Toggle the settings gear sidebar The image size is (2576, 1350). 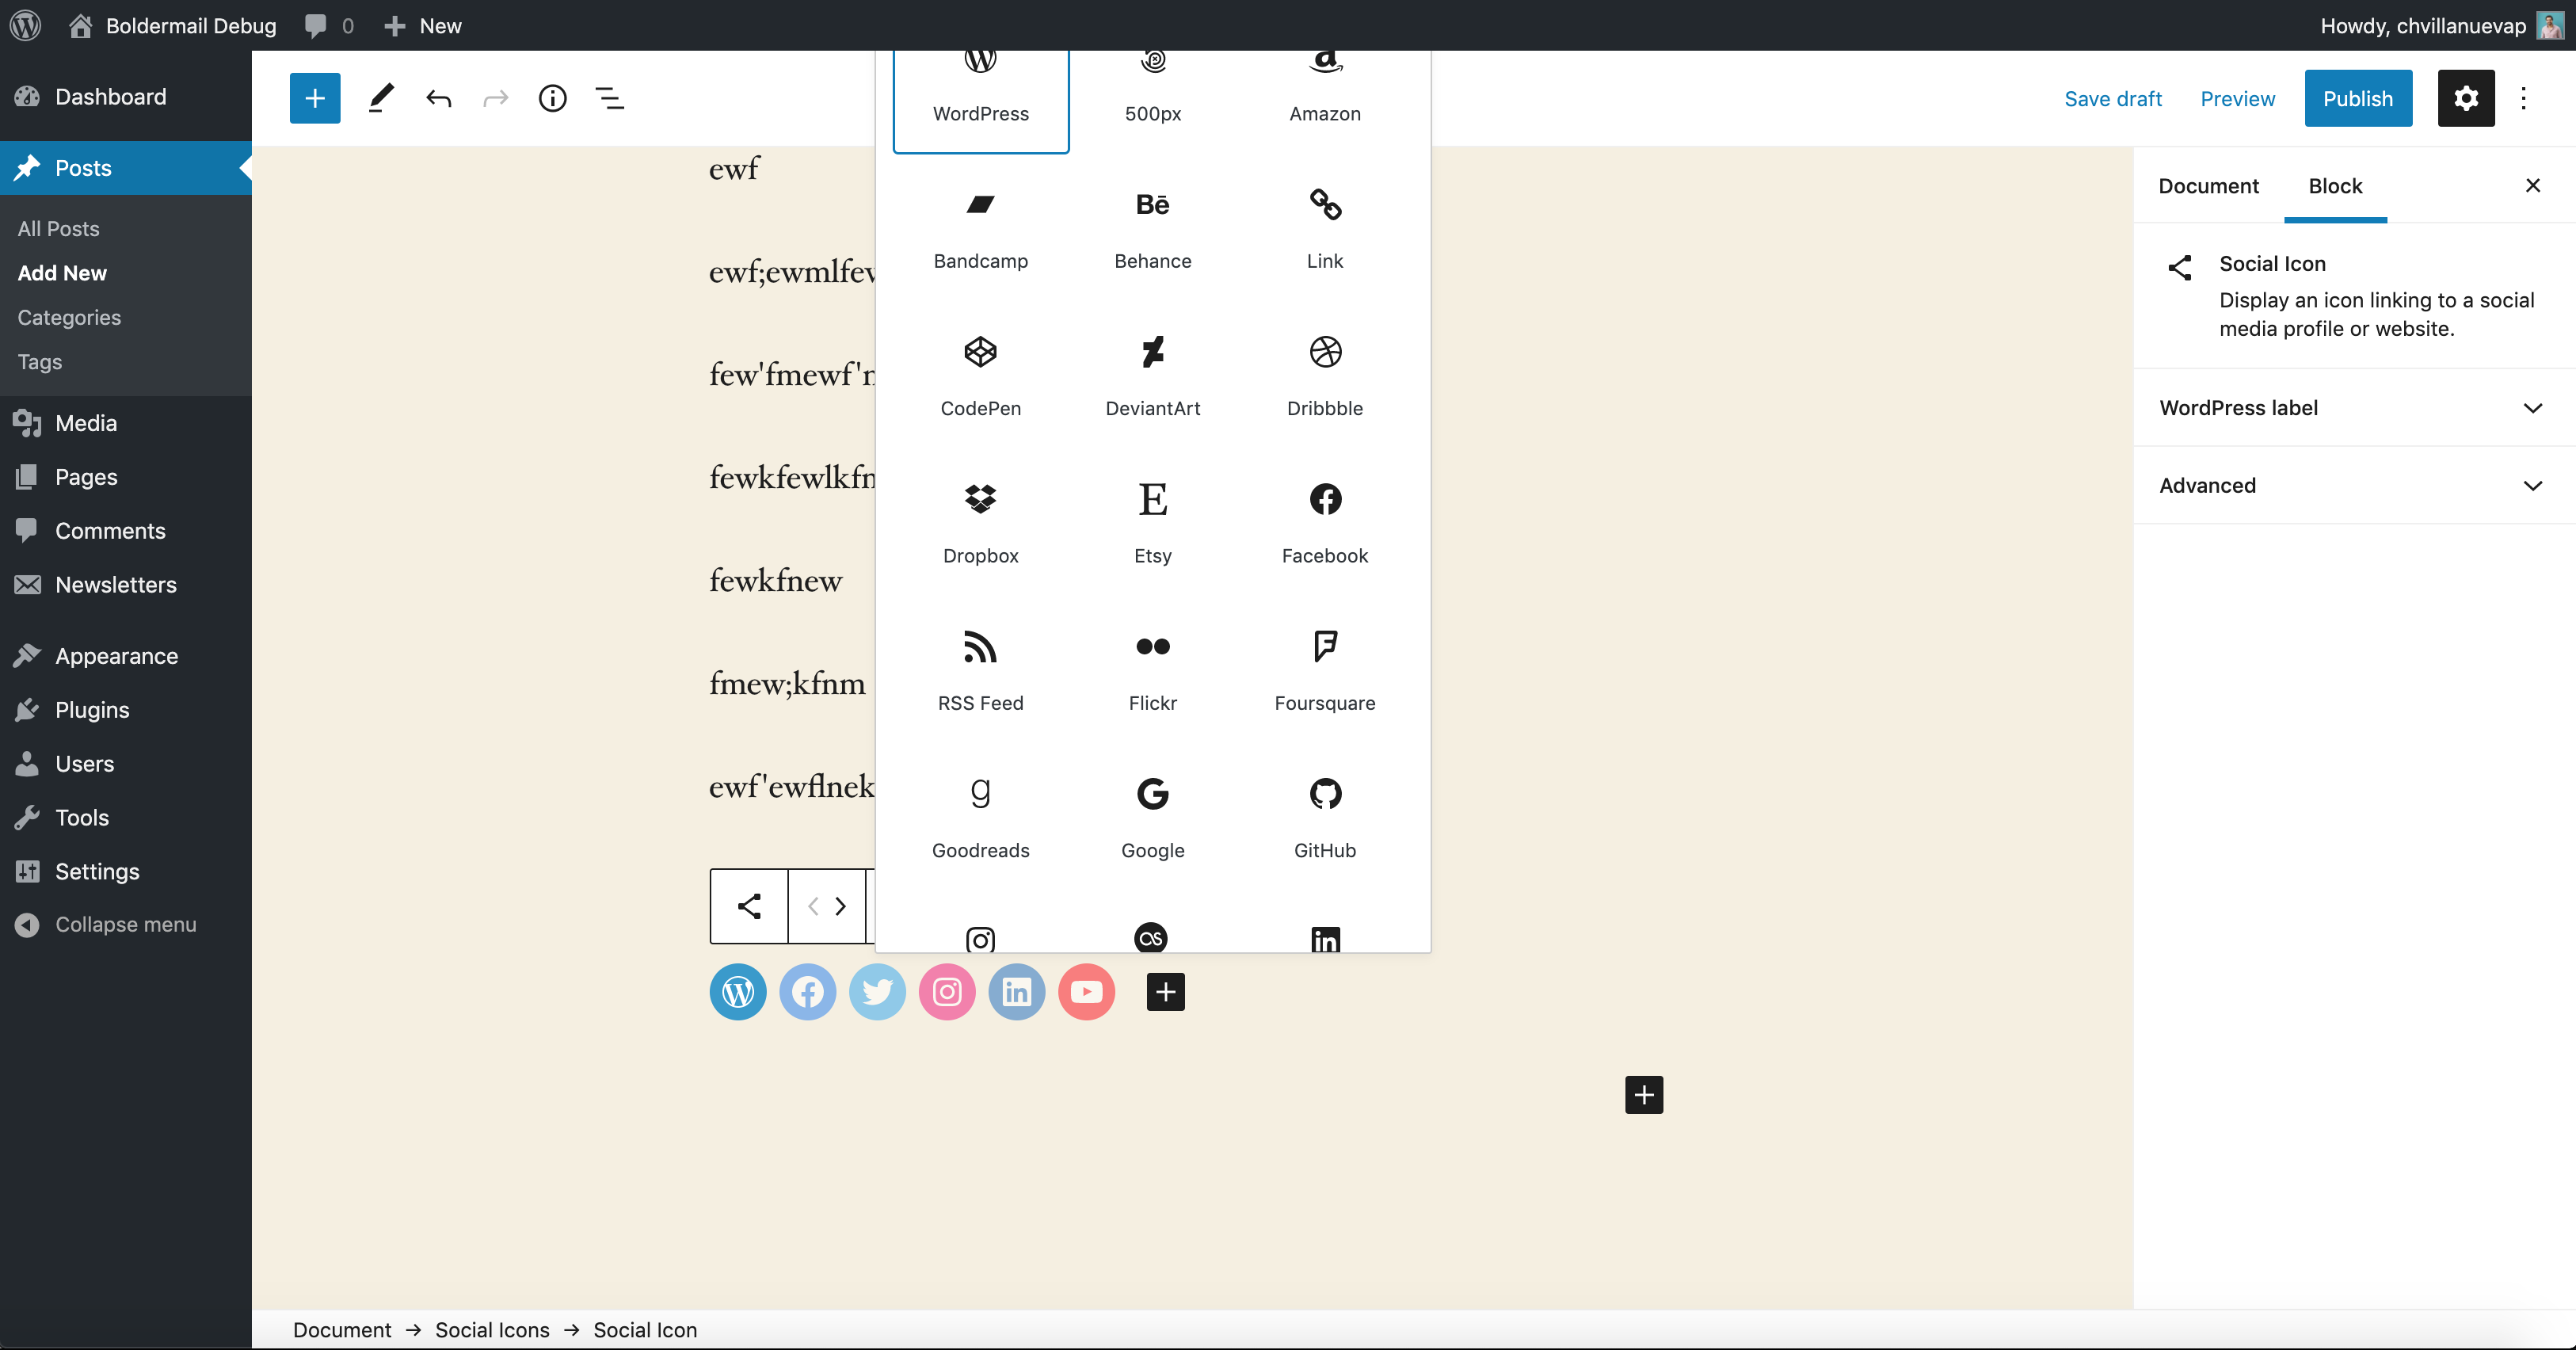coord(2465,98)
